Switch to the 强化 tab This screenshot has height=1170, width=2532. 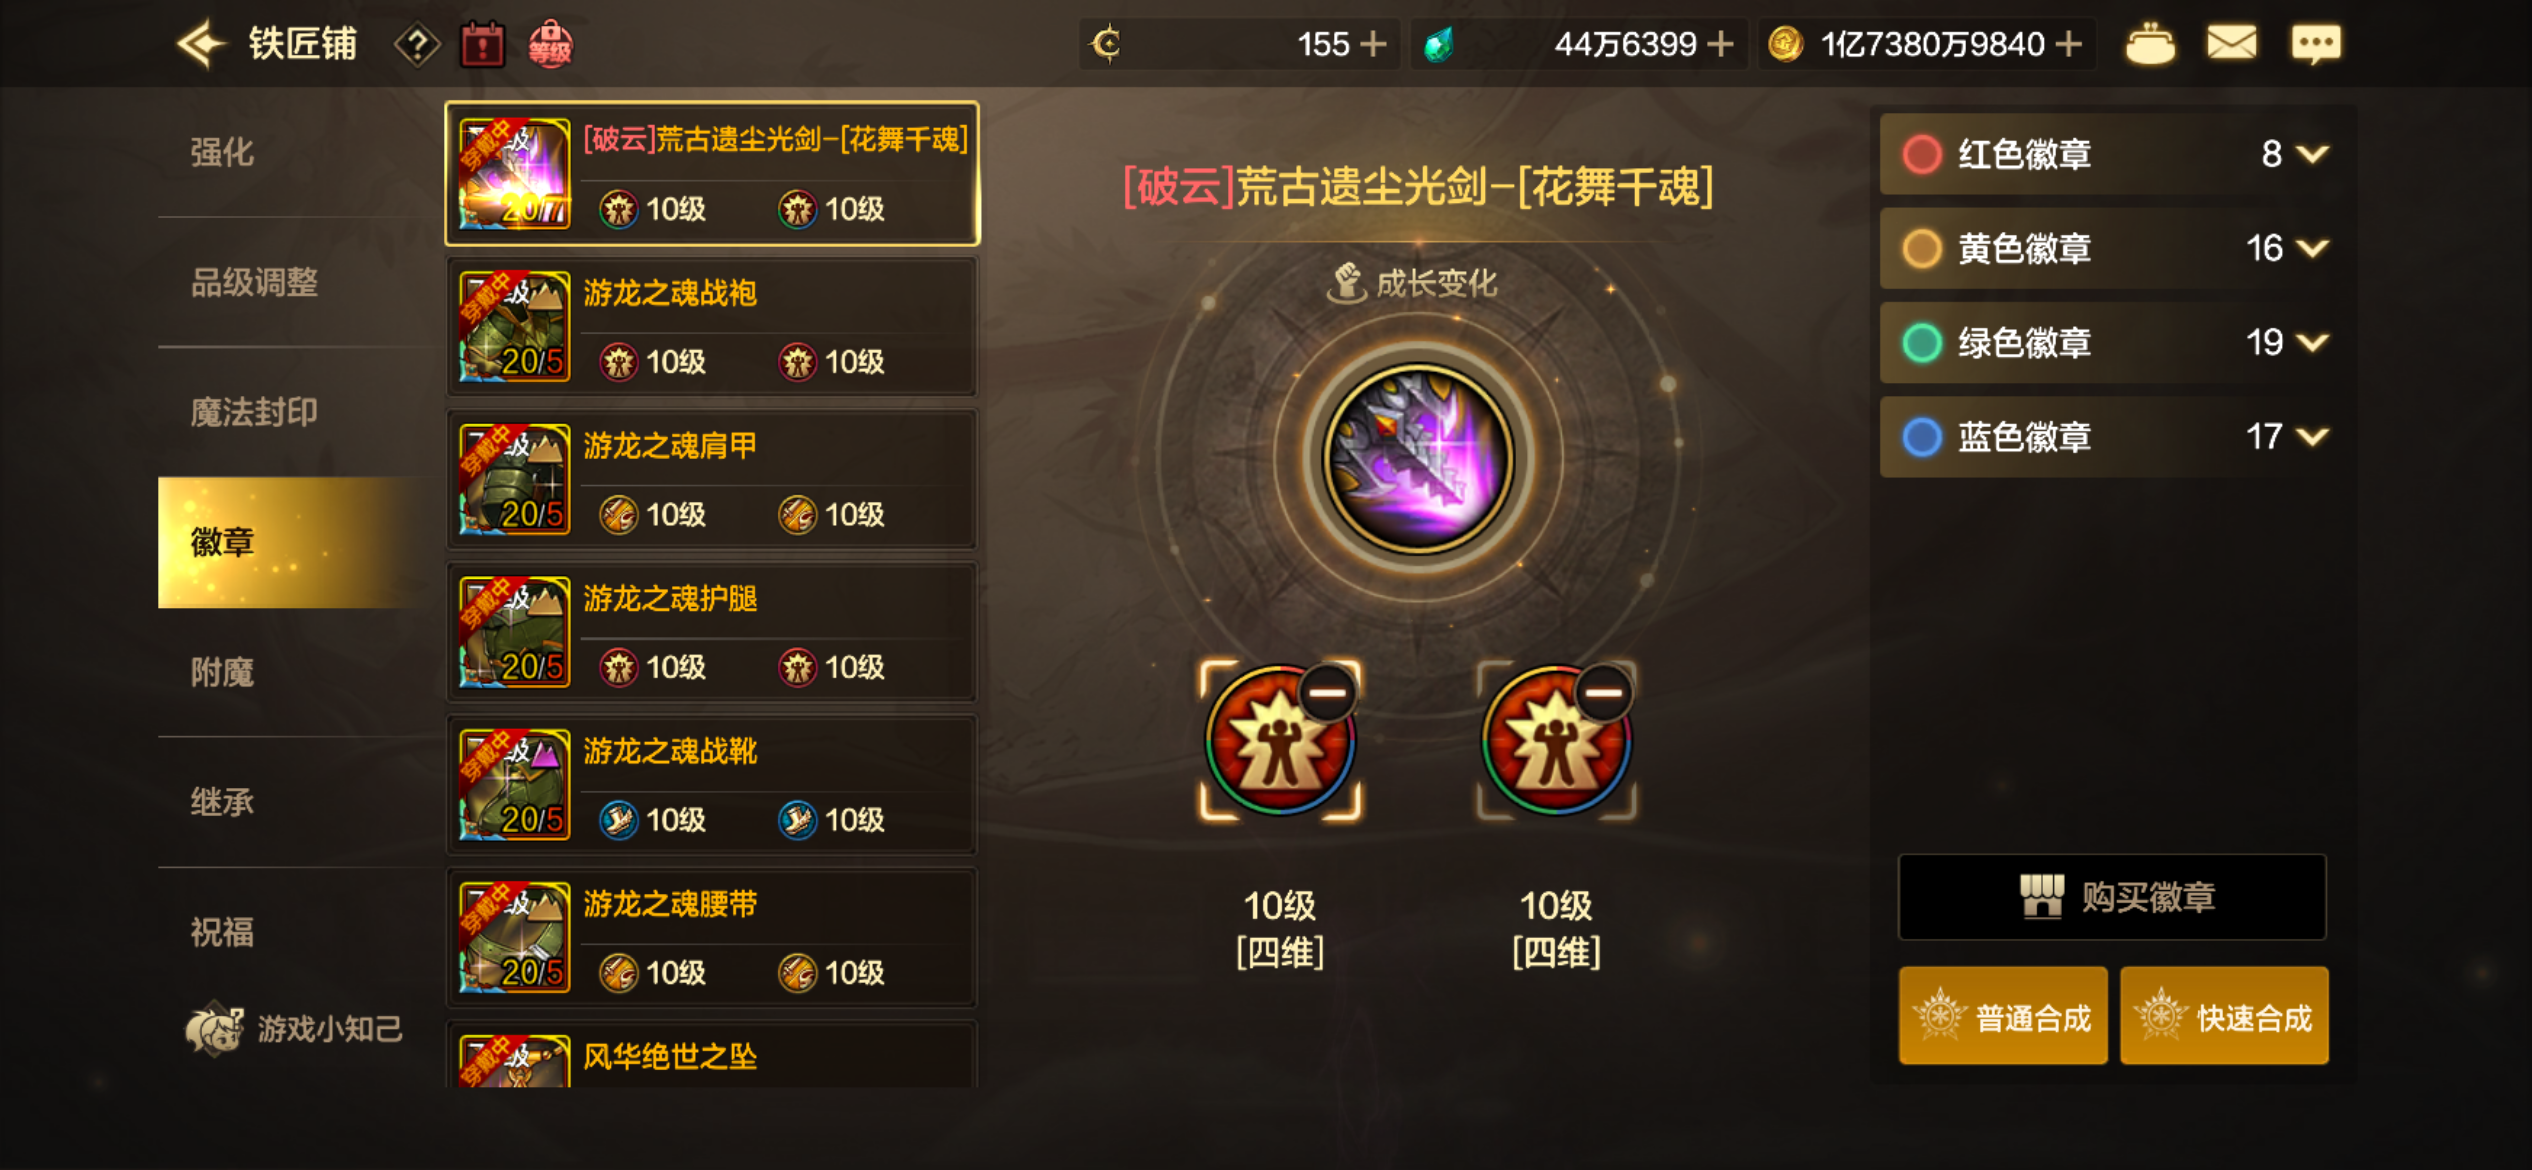coord(222,153)
